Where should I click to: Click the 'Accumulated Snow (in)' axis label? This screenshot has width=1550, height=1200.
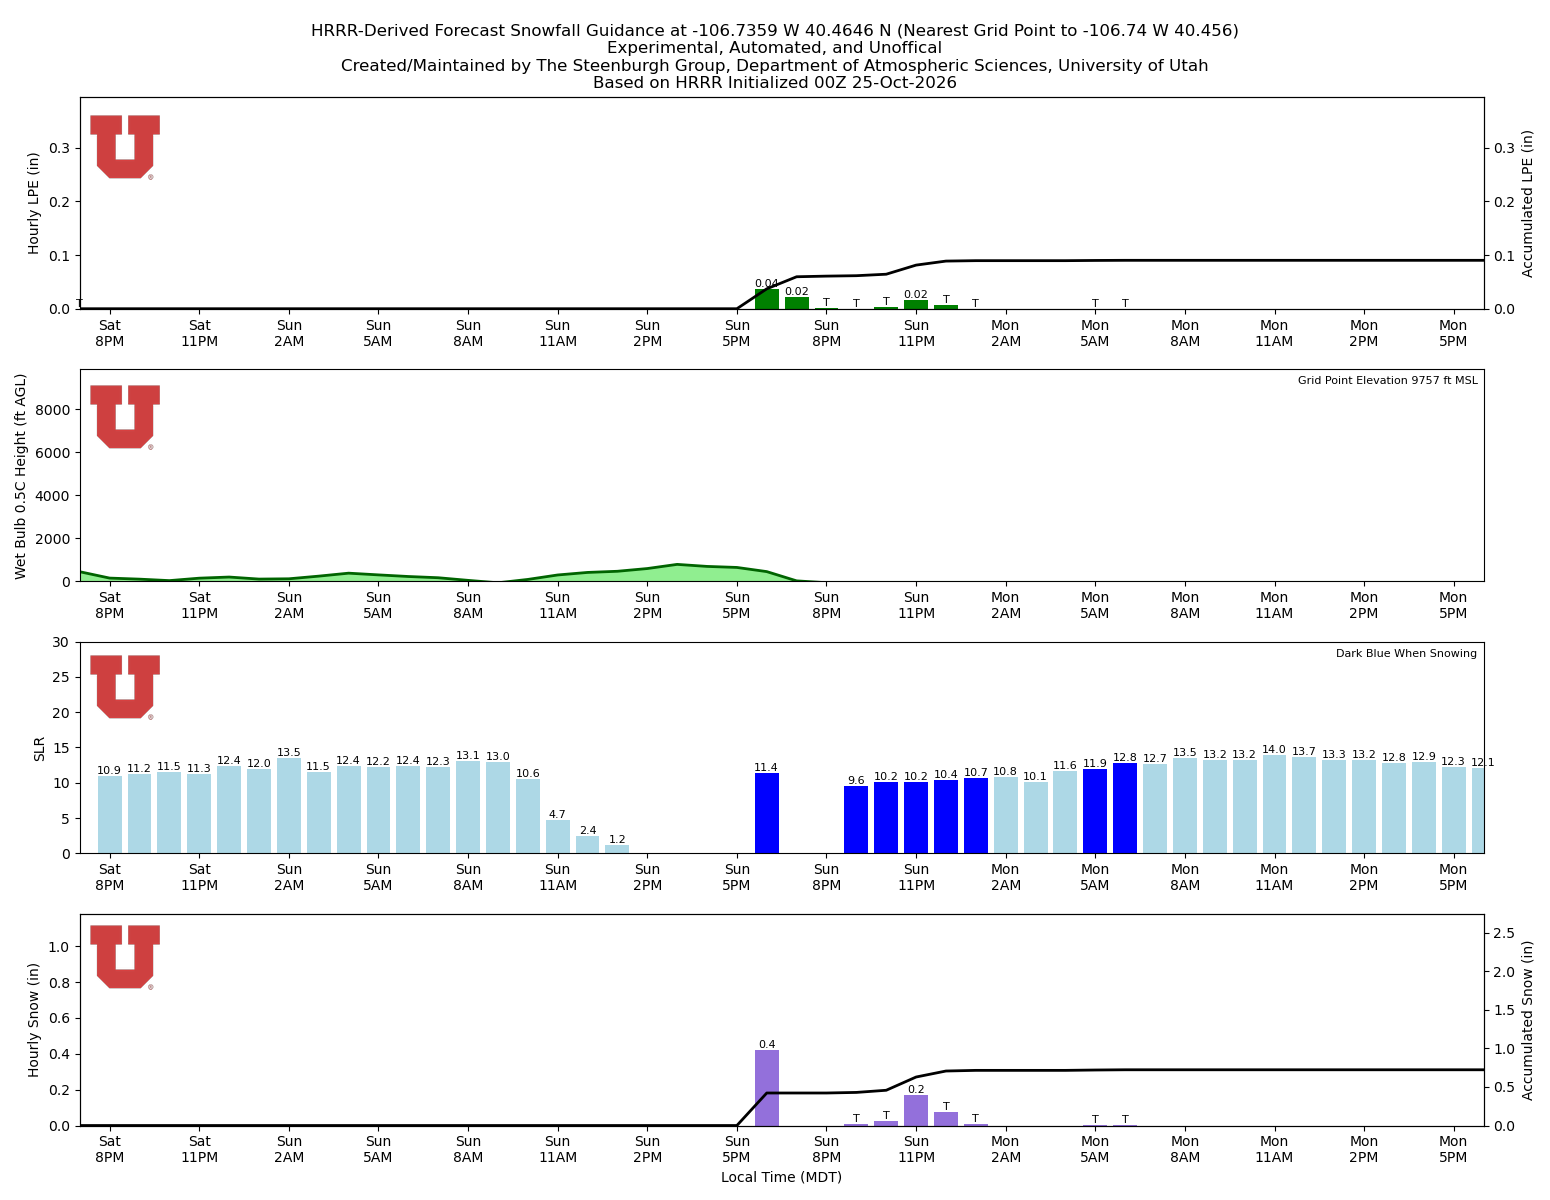point(1528,1020)
